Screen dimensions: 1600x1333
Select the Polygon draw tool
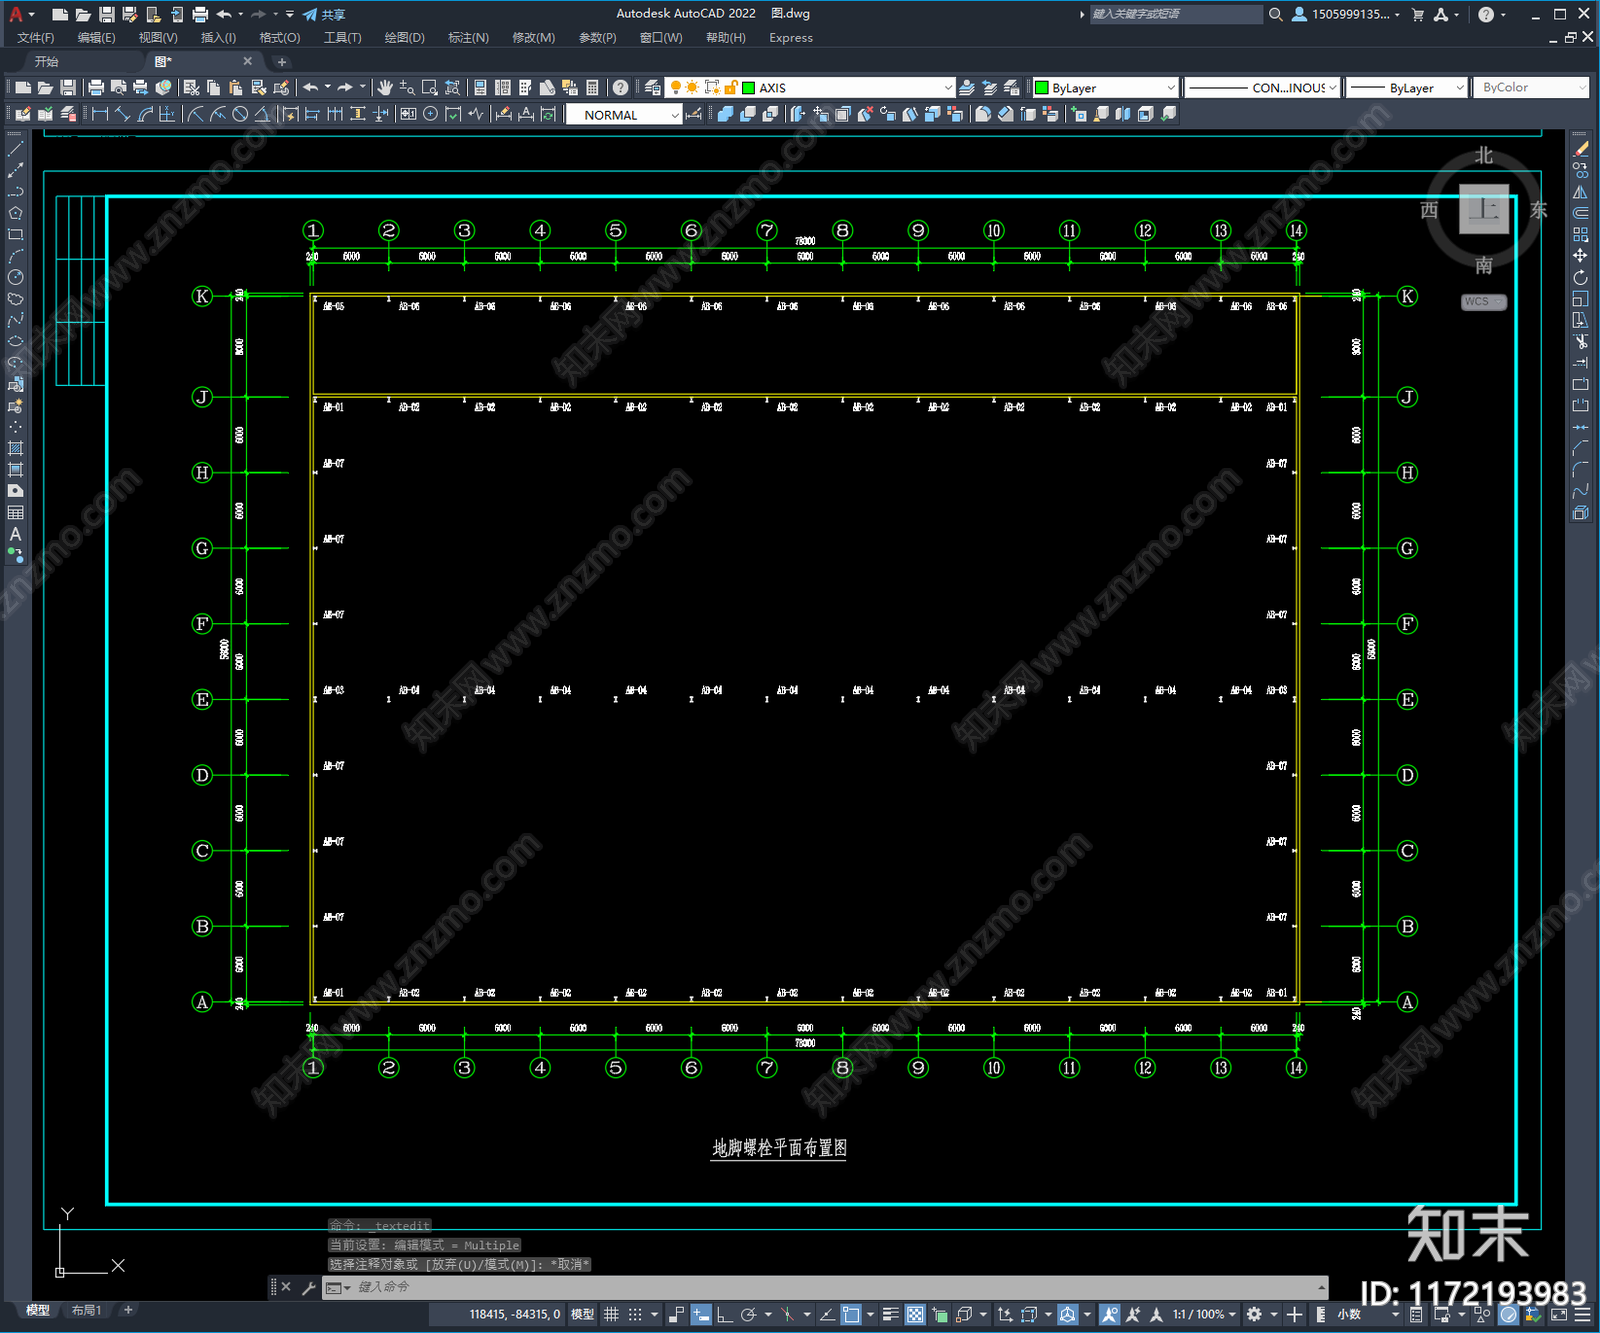[15, 213]
